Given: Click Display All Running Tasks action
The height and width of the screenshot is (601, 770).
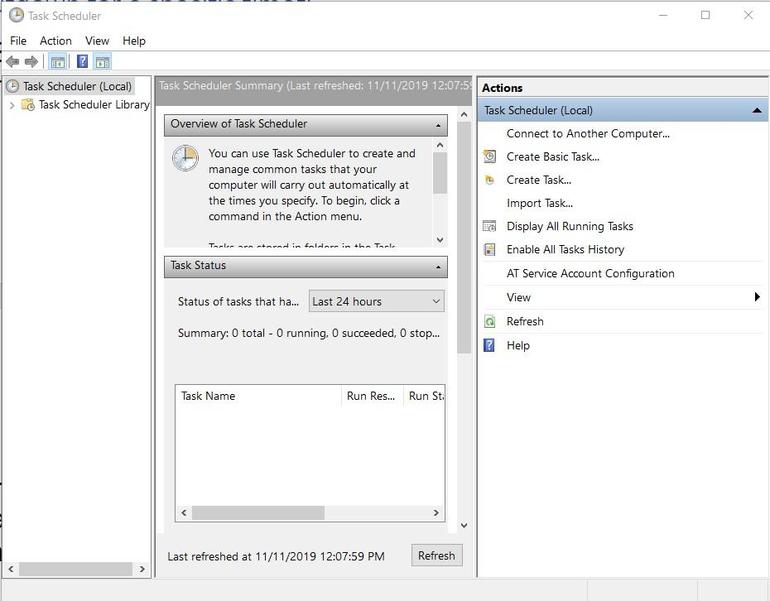Looking at the screenshot, I should click(570, 226).
